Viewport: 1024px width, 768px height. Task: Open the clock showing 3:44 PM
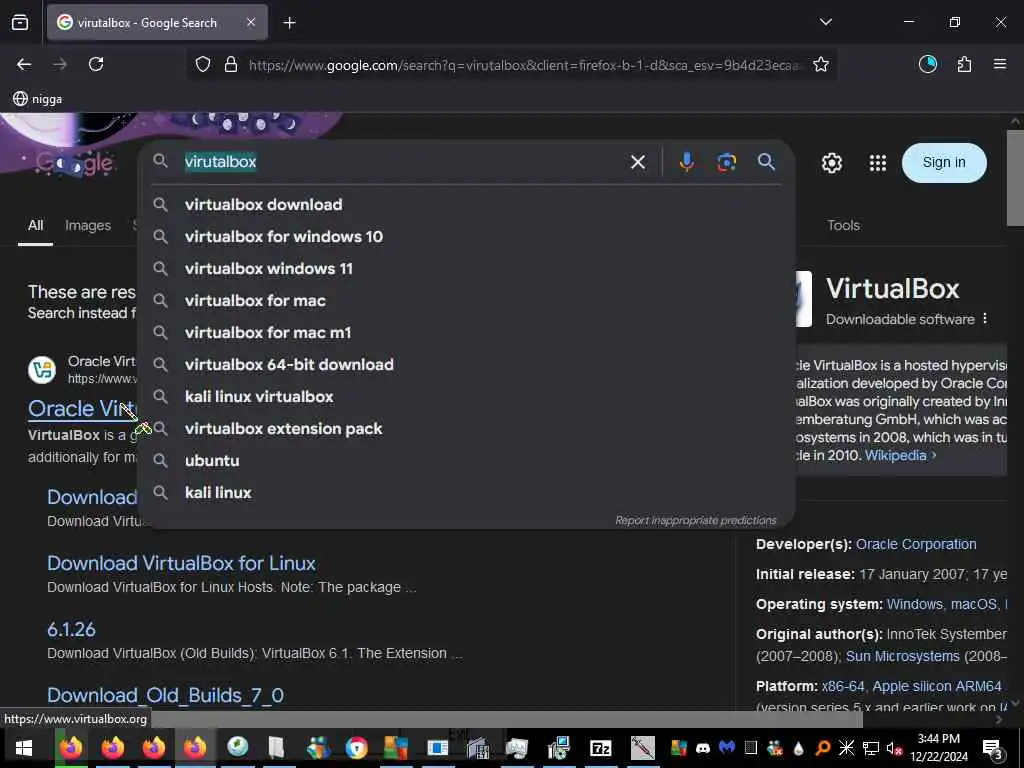(938, 748)
